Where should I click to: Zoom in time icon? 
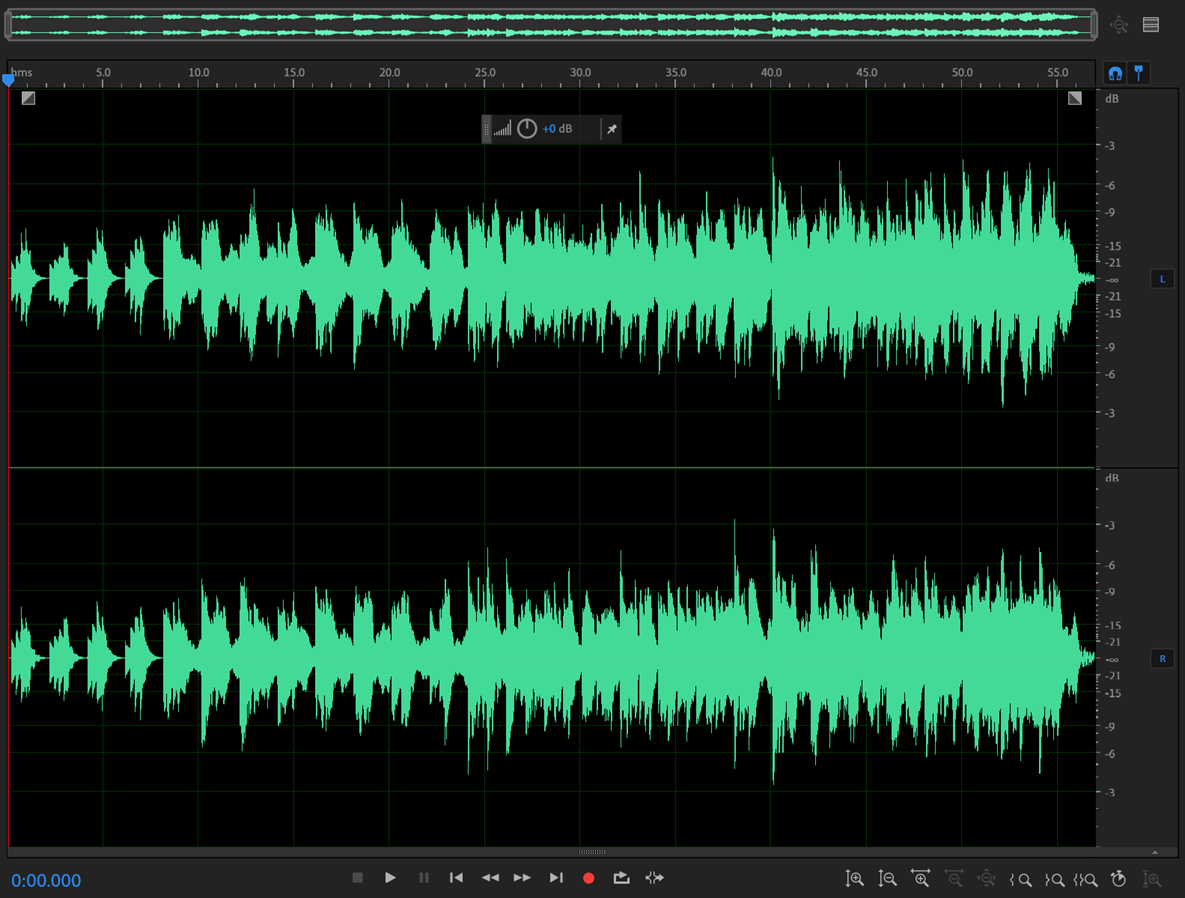pos(920,879)
